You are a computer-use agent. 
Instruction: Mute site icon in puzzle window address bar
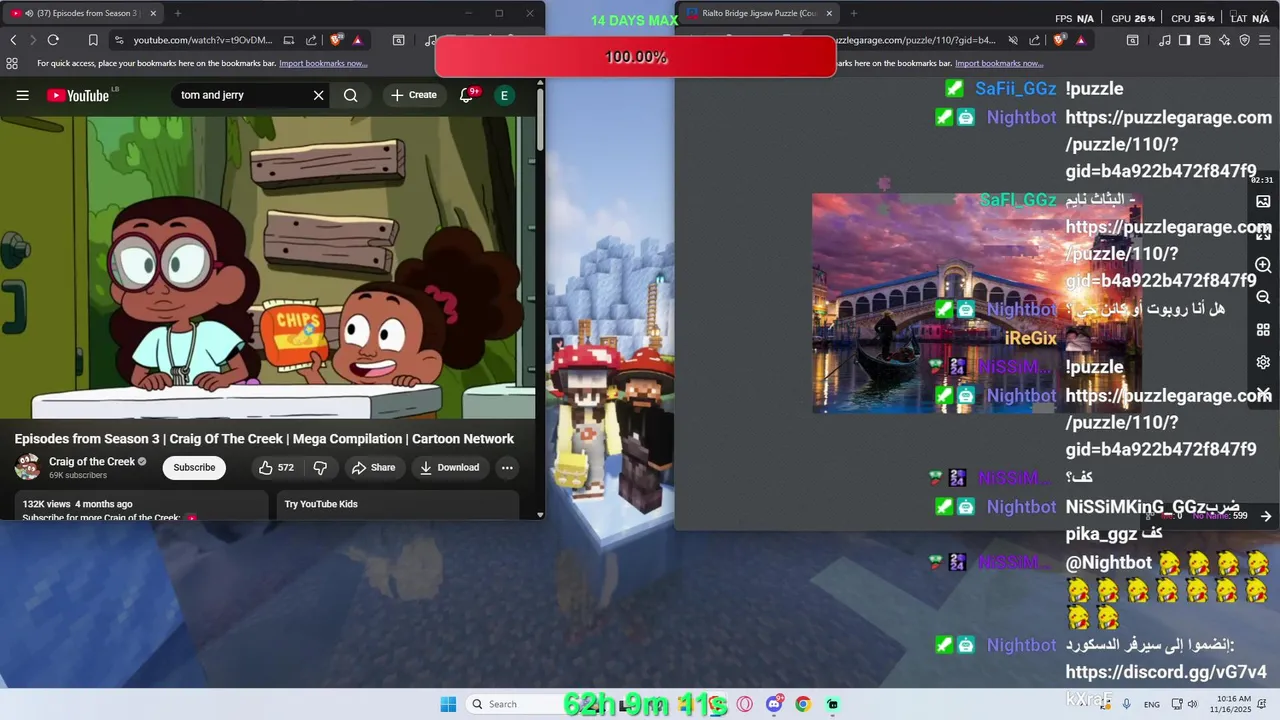click(x=1012, y=40)
